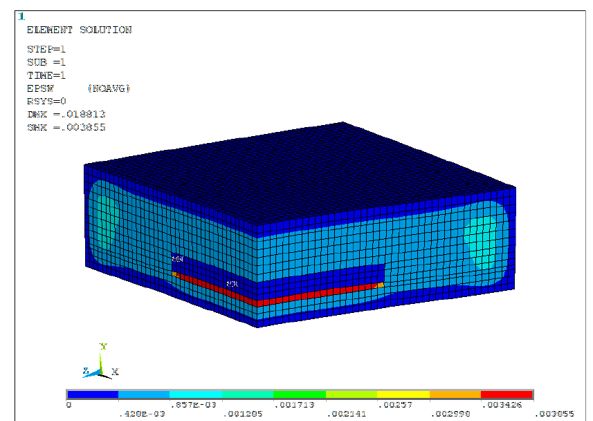Select the cyan contour legend swatch
Image resolution: width=593 pixels, height=421 pixels.
coord(196,395)
